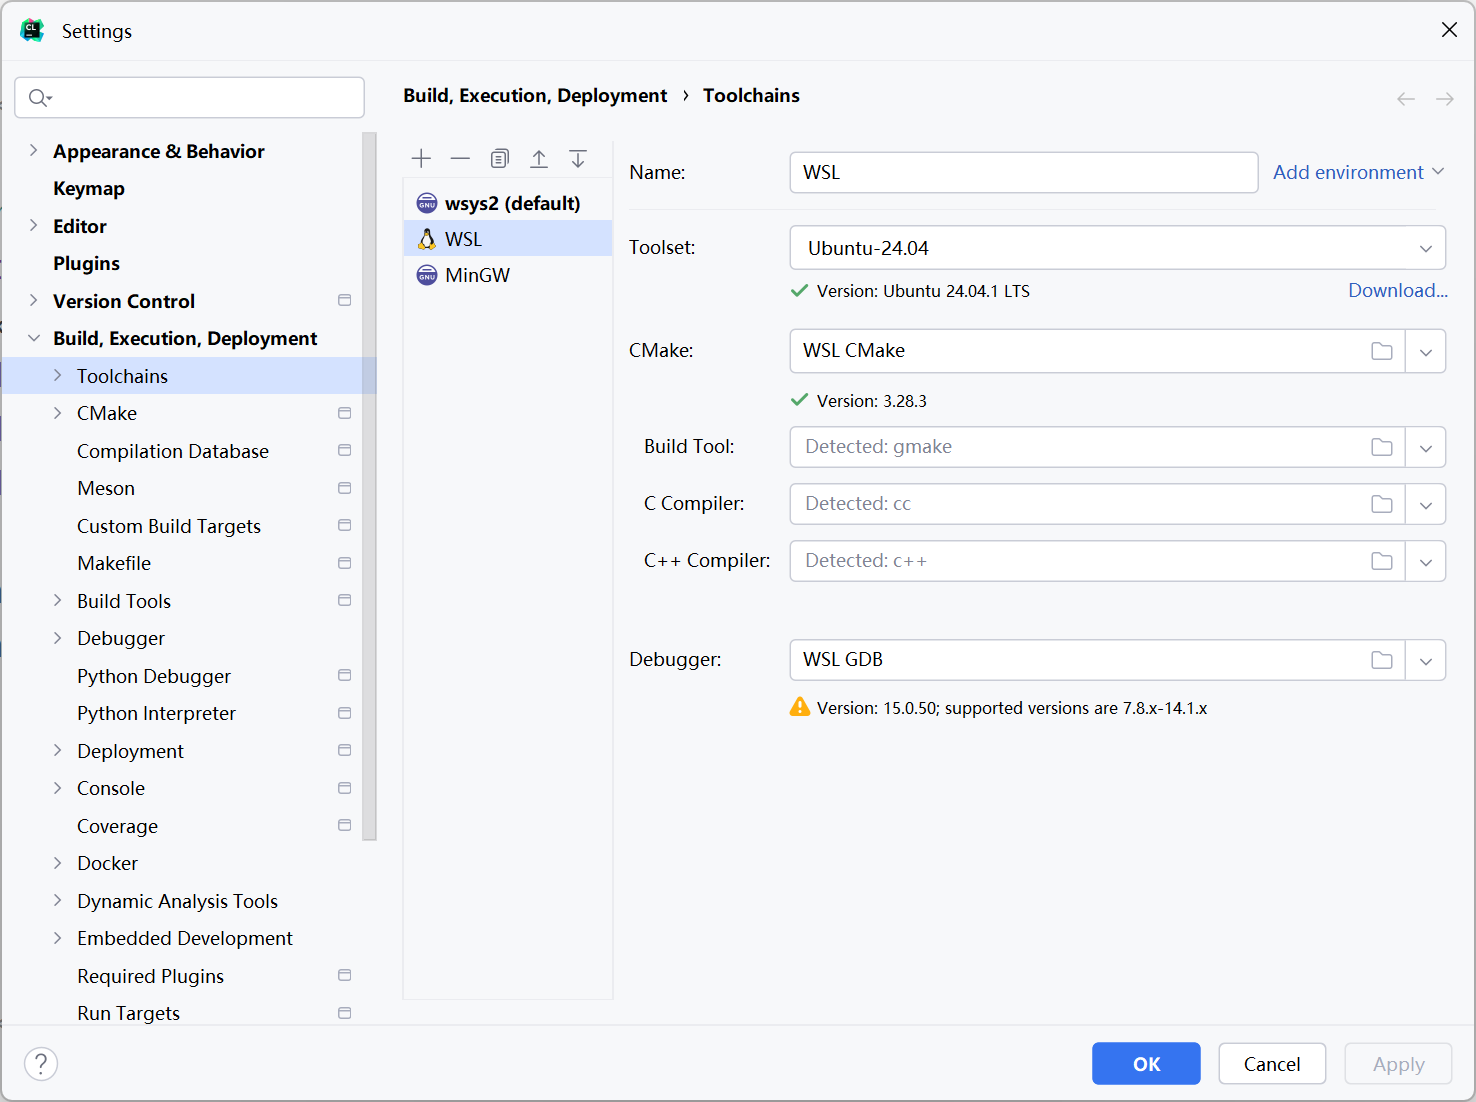Click project-level icon next to Run Targets
This screenshot has width=1476, height=1102.
(x=345, y=1013)
